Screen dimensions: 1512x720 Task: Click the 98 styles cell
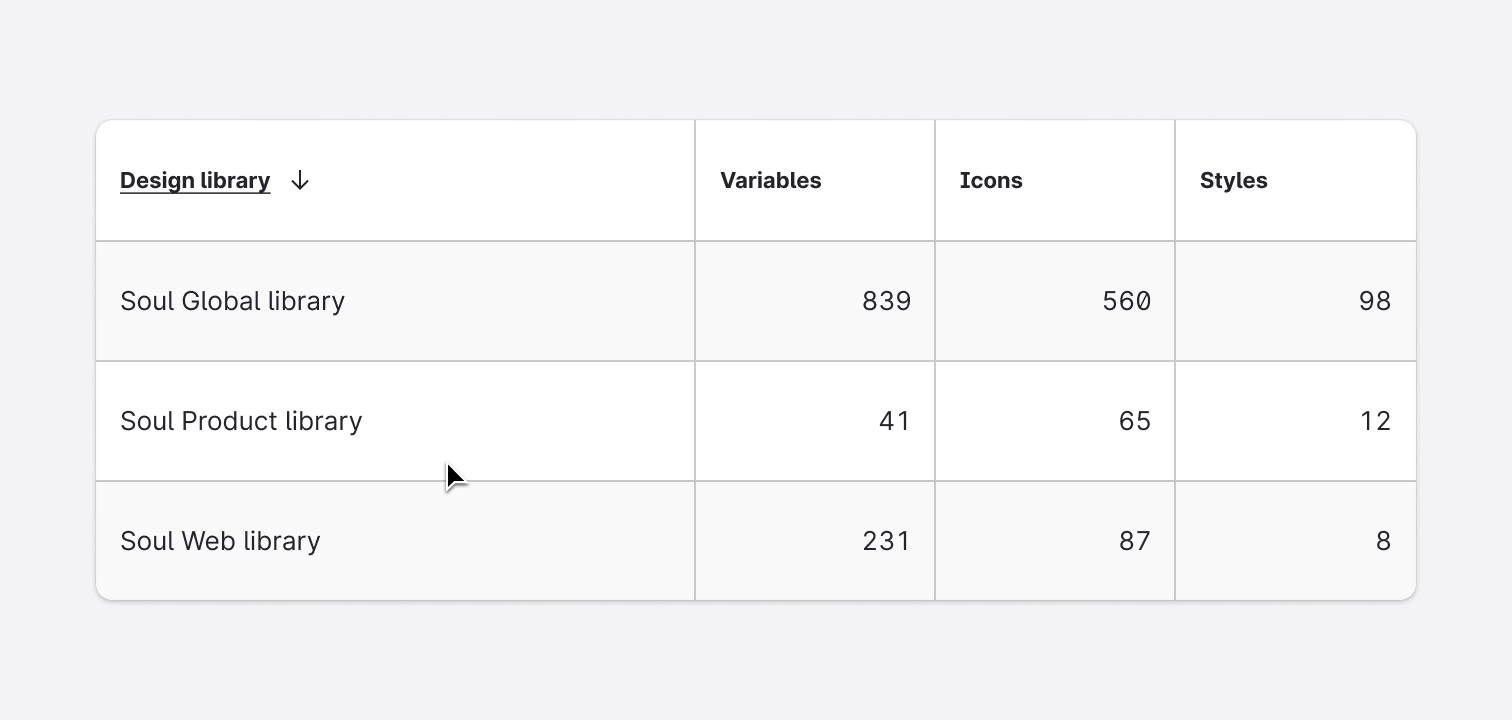pyautogui.click(x=1374, y=301)
